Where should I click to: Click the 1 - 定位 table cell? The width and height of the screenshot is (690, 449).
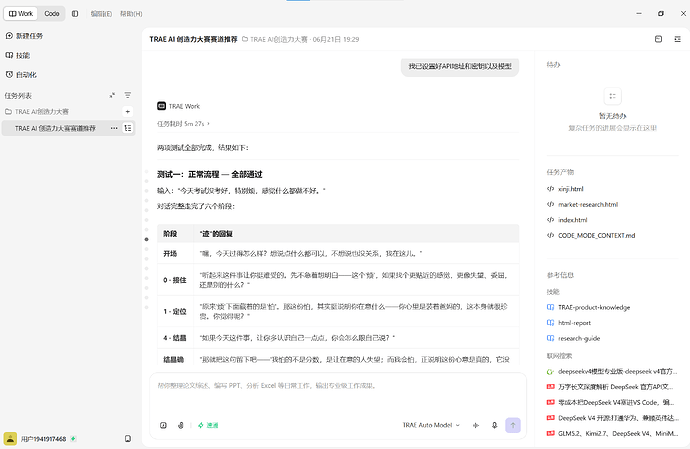pos(175,311)
